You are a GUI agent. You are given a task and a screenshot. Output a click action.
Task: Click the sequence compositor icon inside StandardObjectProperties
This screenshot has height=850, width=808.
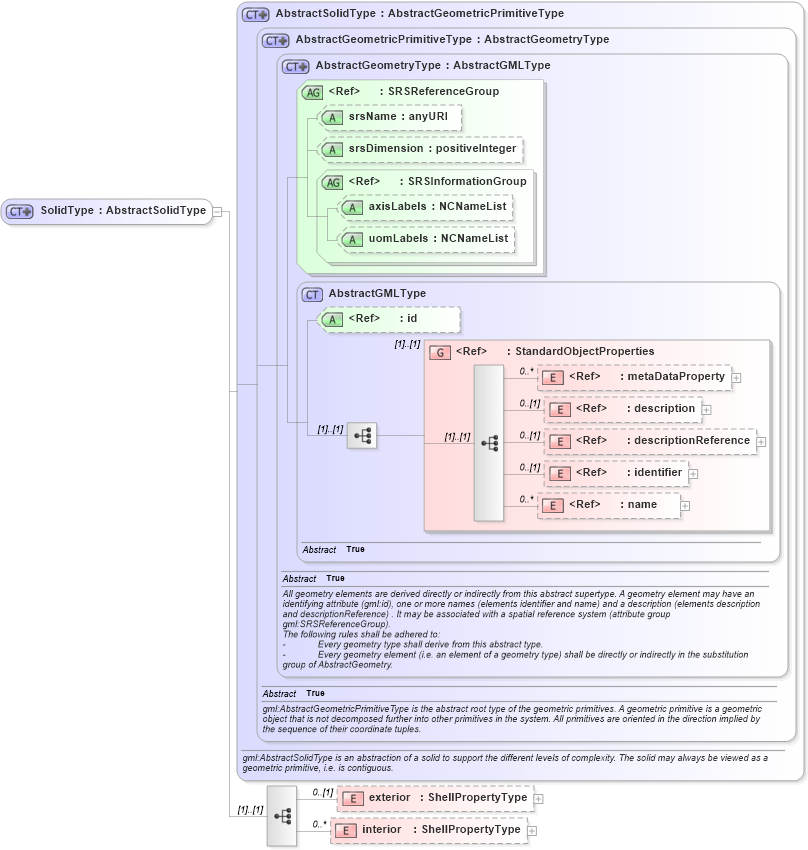click(x=489, y=443)
